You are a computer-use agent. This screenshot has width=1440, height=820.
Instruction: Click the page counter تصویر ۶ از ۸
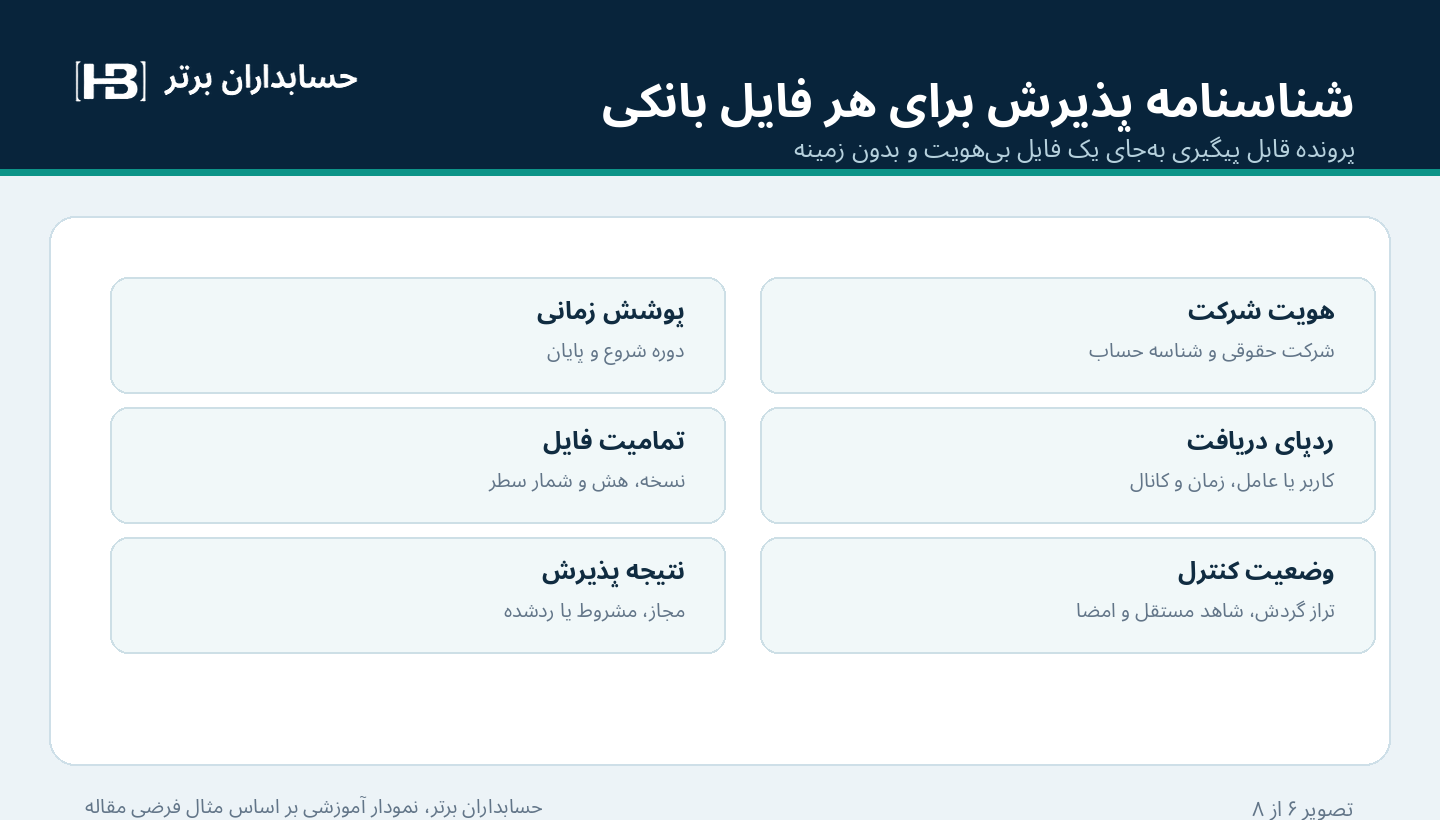pos(1303,808)
